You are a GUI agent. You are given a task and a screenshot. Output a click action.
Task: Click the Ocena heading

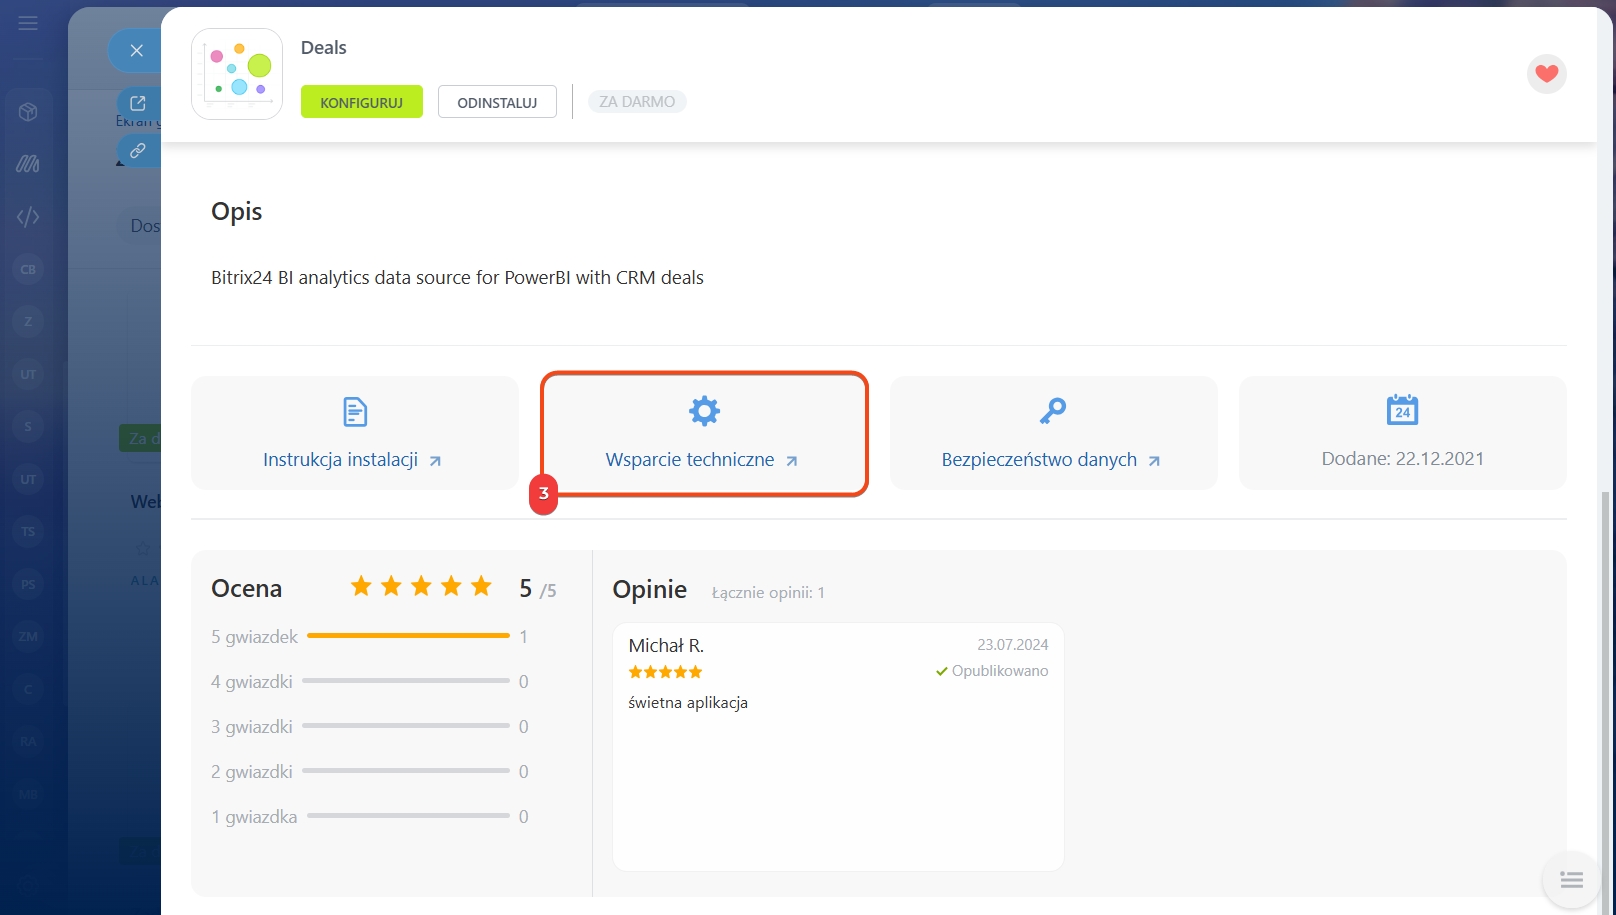247,589
